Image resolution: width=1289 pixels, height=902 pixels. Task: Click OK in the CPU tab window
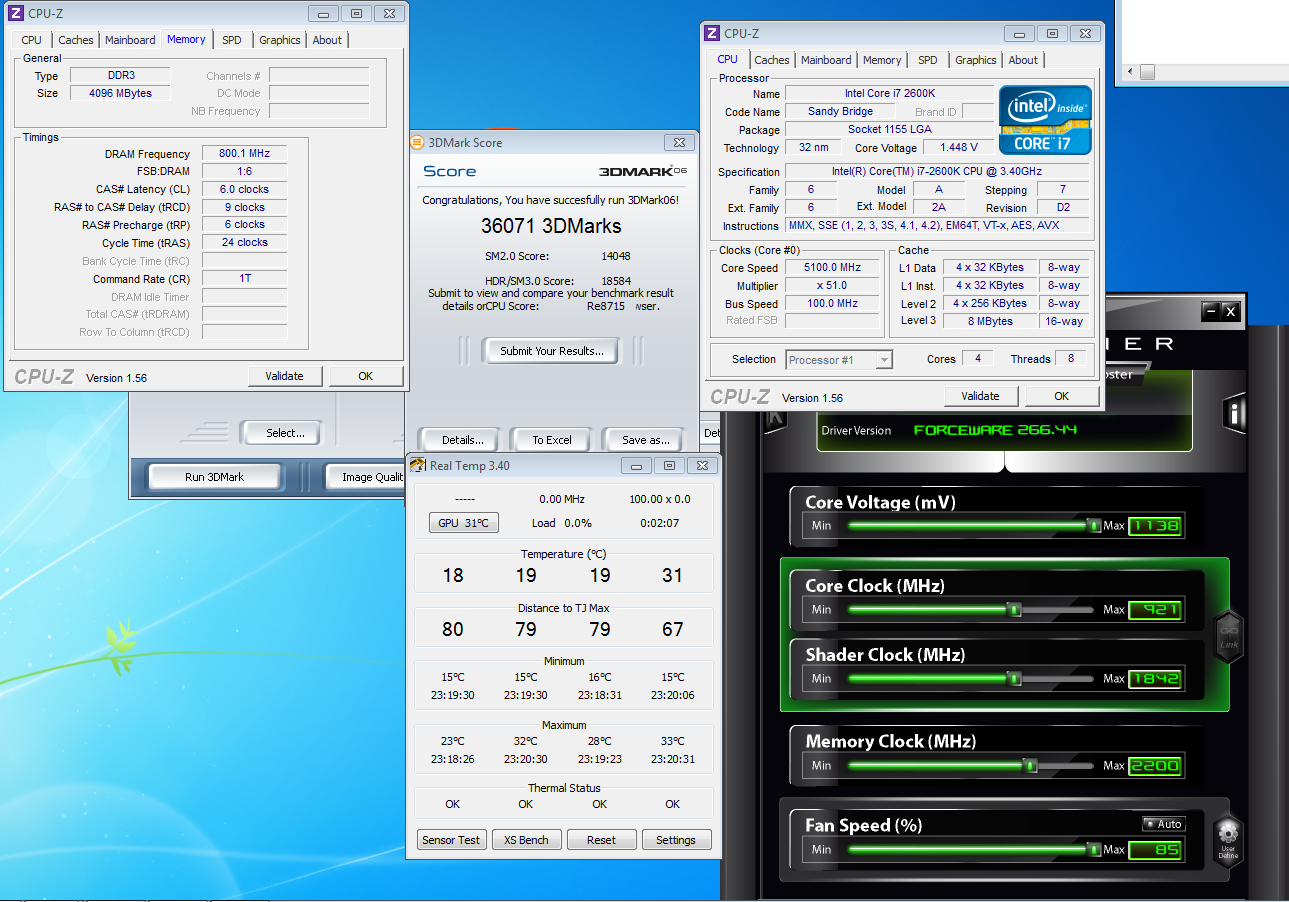point(1062,396)
